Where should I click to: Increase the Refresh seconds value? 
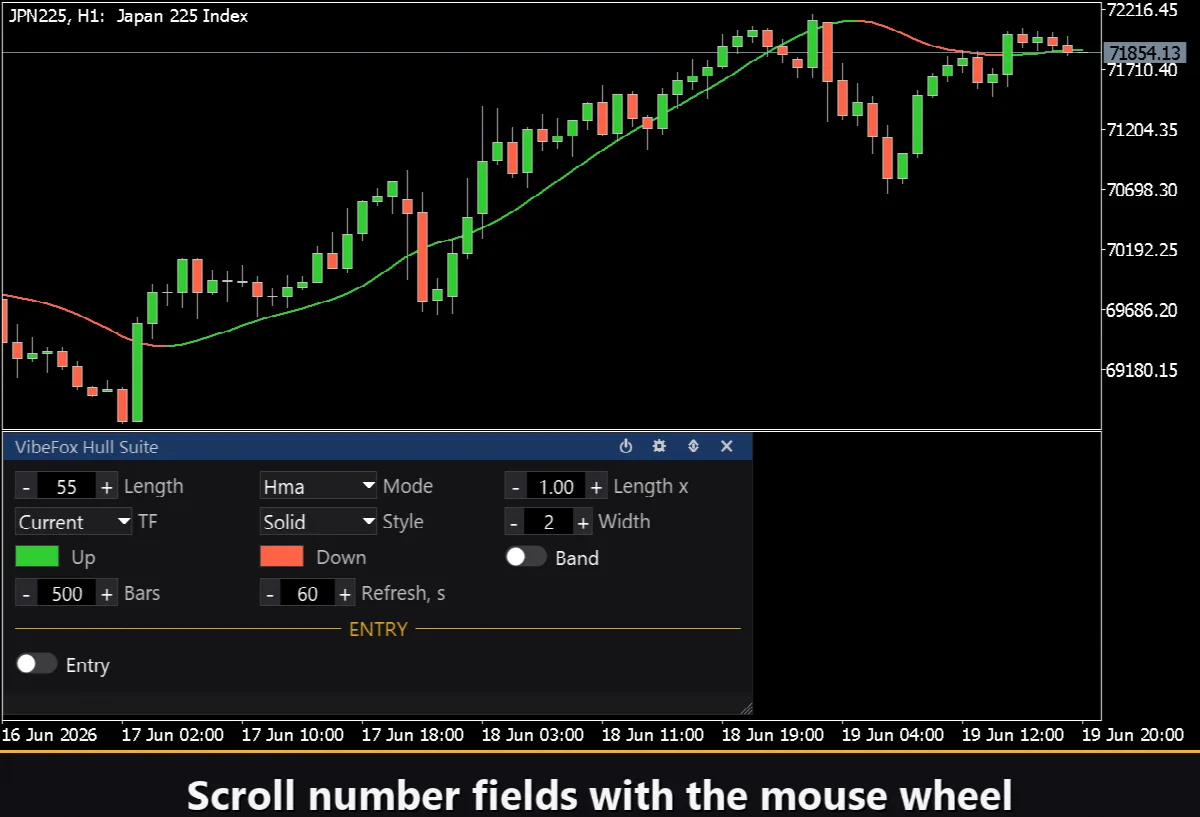click(x=345, y=593)
